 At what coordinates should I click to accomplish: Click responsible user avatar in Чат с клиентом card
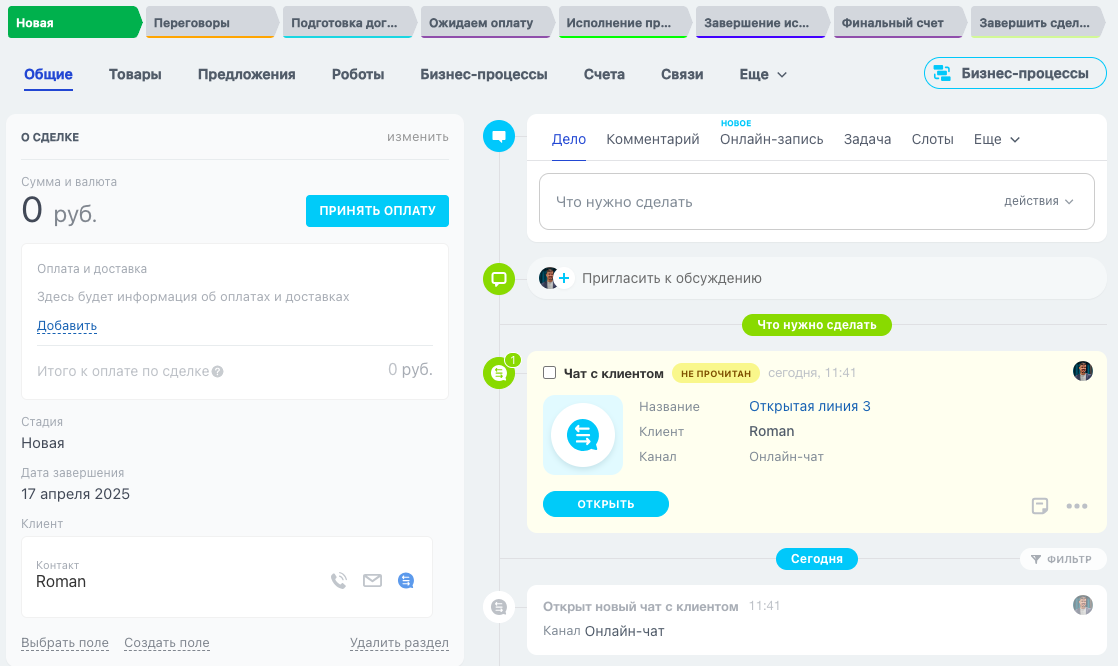click(x=1082, y=371)
